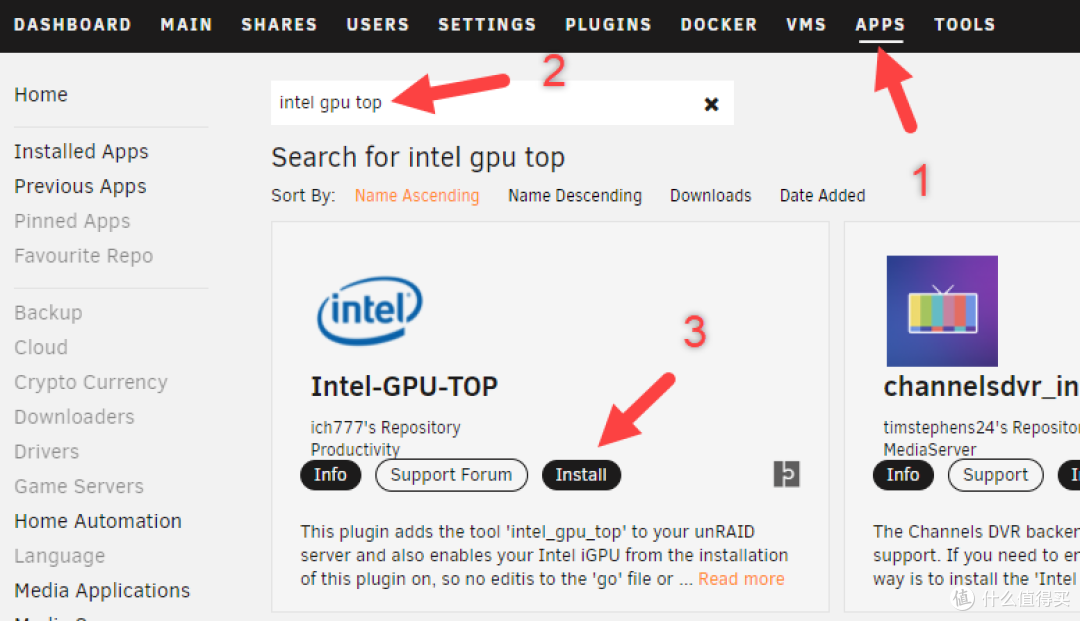Click the Intel logo app icon
Image resolution: width=1080 pixels, height=621 pixels.
click(x=369, y=311)
